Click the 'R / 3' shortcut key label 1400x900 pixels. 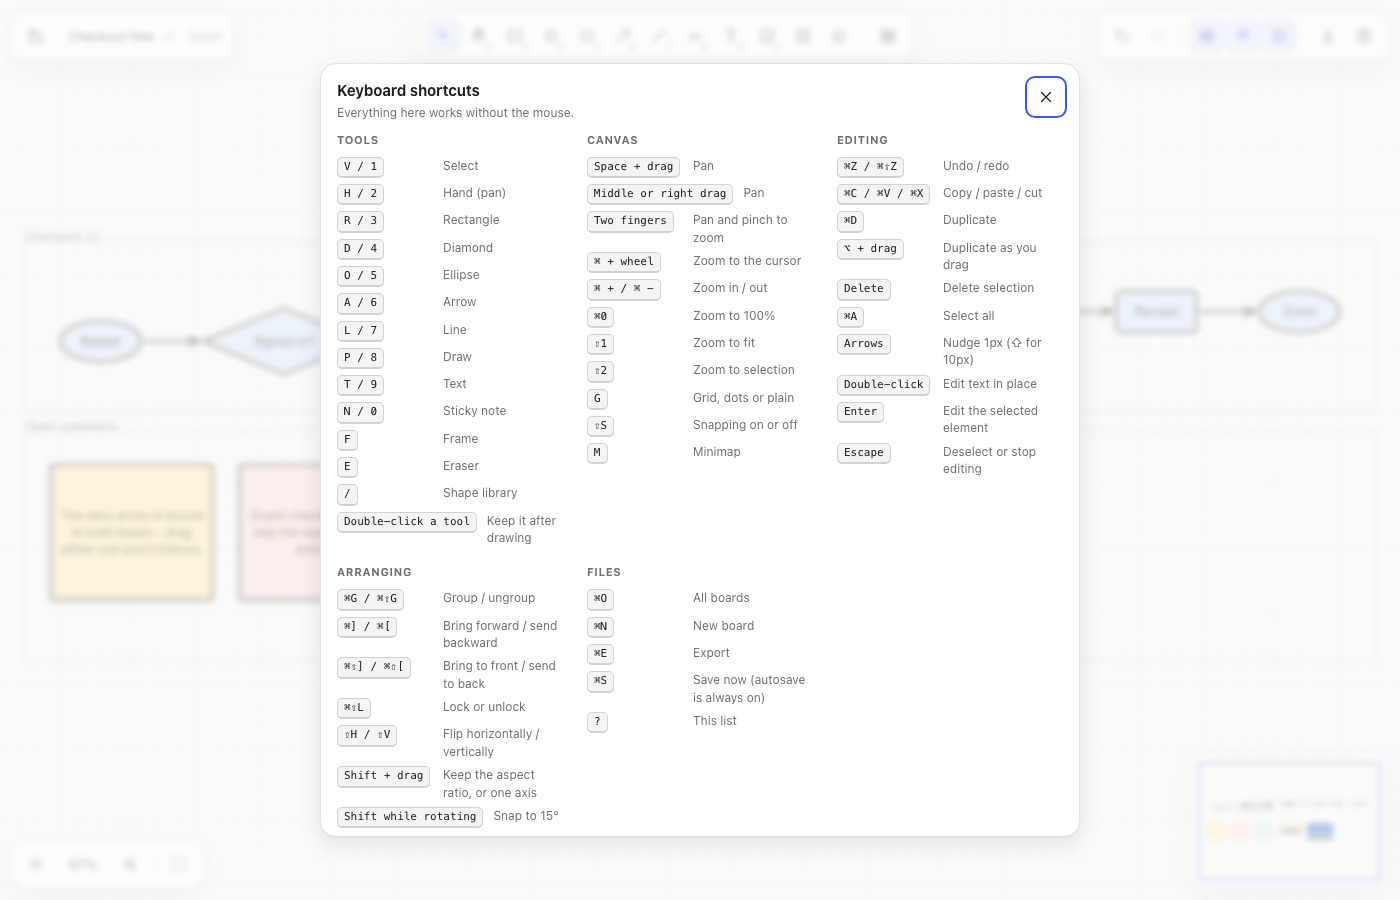tap(360, 221)
